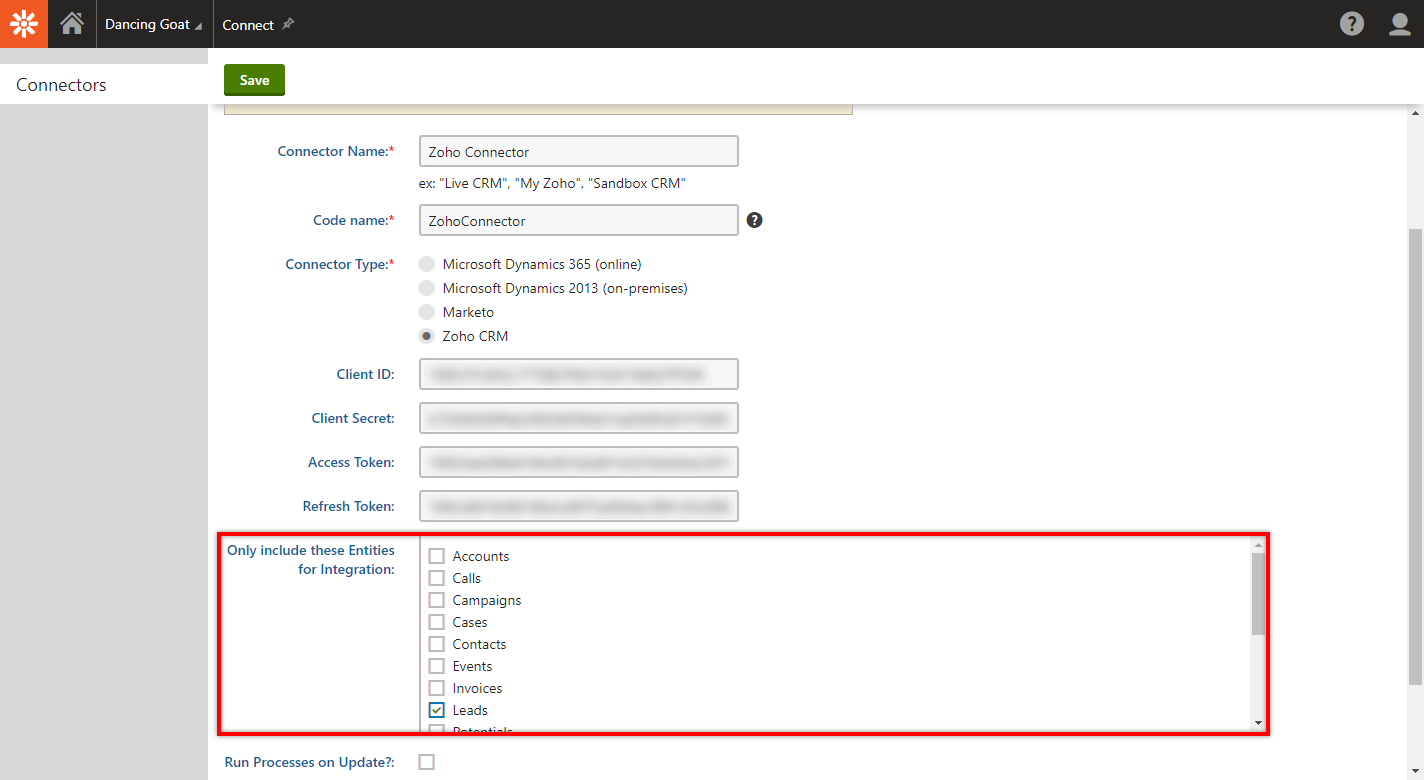Select Microsoft Dynamics 2013 (on-premises) type
Screen dimensions: 1424x780
427,288
